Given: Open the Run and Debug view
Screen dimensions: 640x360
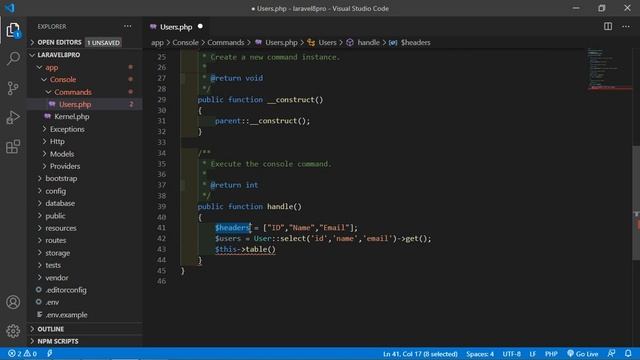Looking at the screenshot, I should [13, 118].
